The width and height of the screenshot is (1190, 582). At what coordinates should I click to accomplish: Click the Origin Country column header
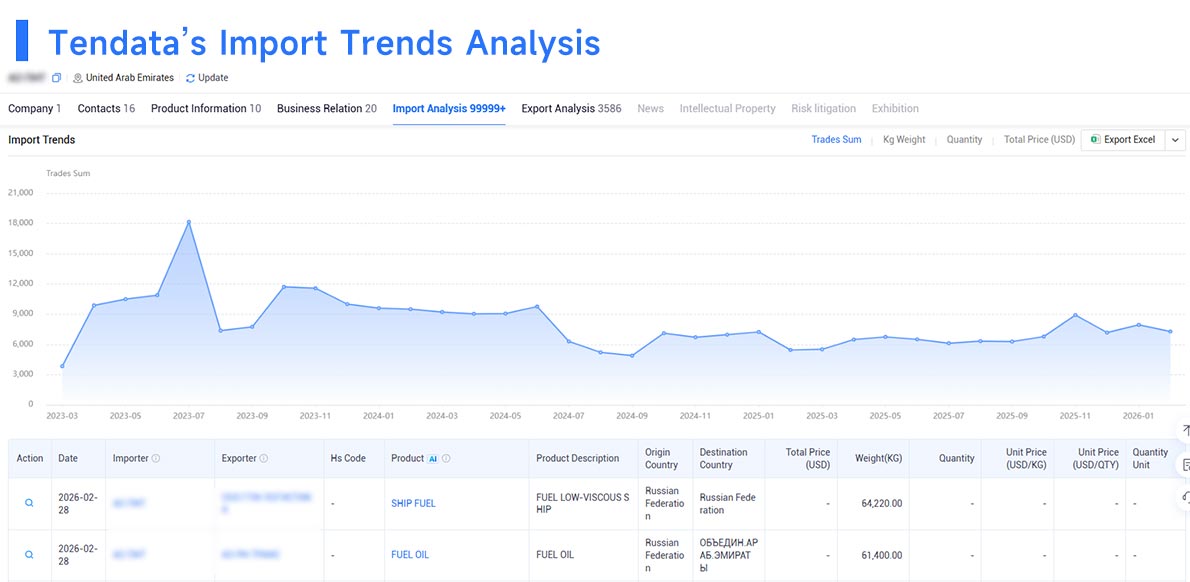(x=658, y=458)
